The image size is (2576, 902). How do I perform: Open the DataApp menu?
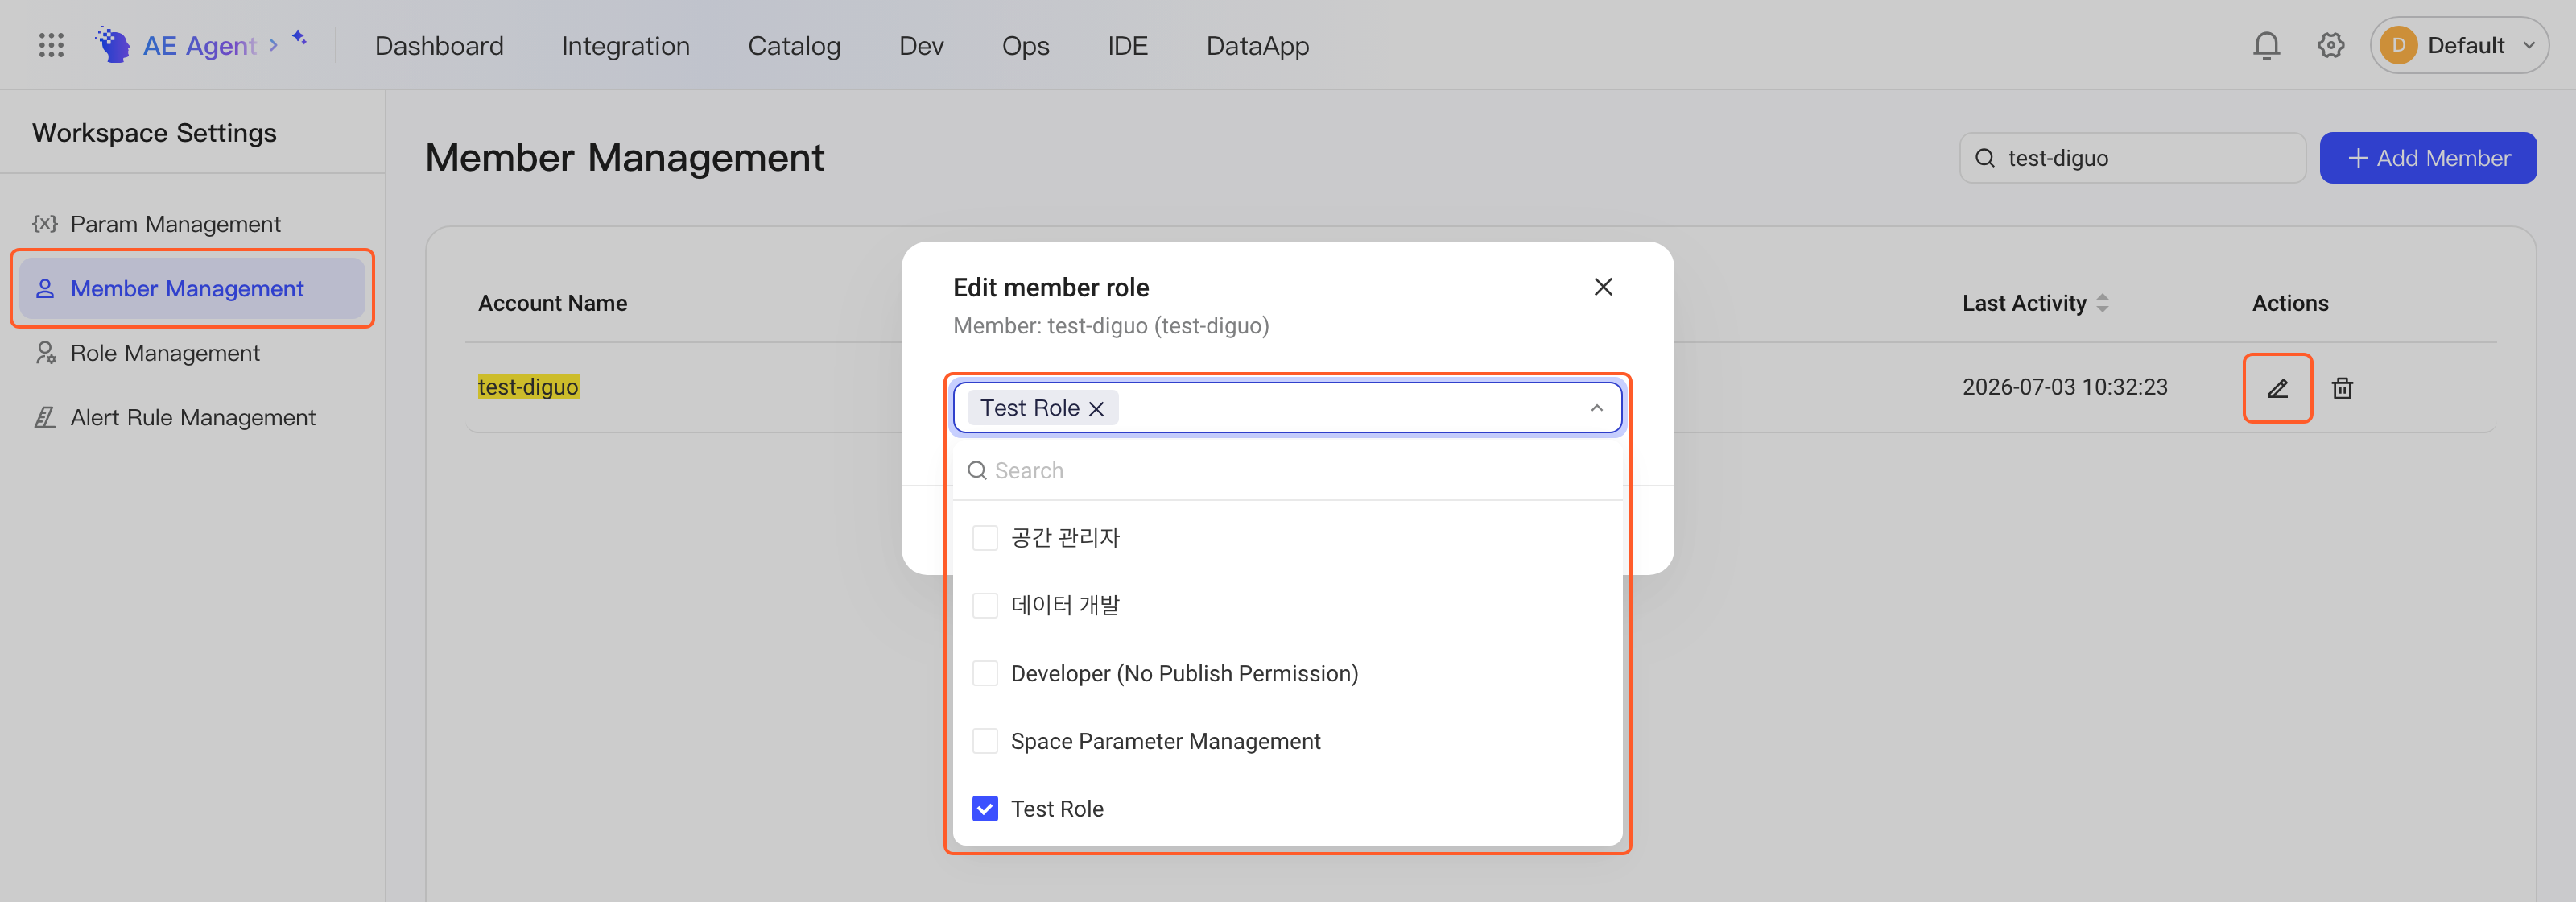point(1257,45)
